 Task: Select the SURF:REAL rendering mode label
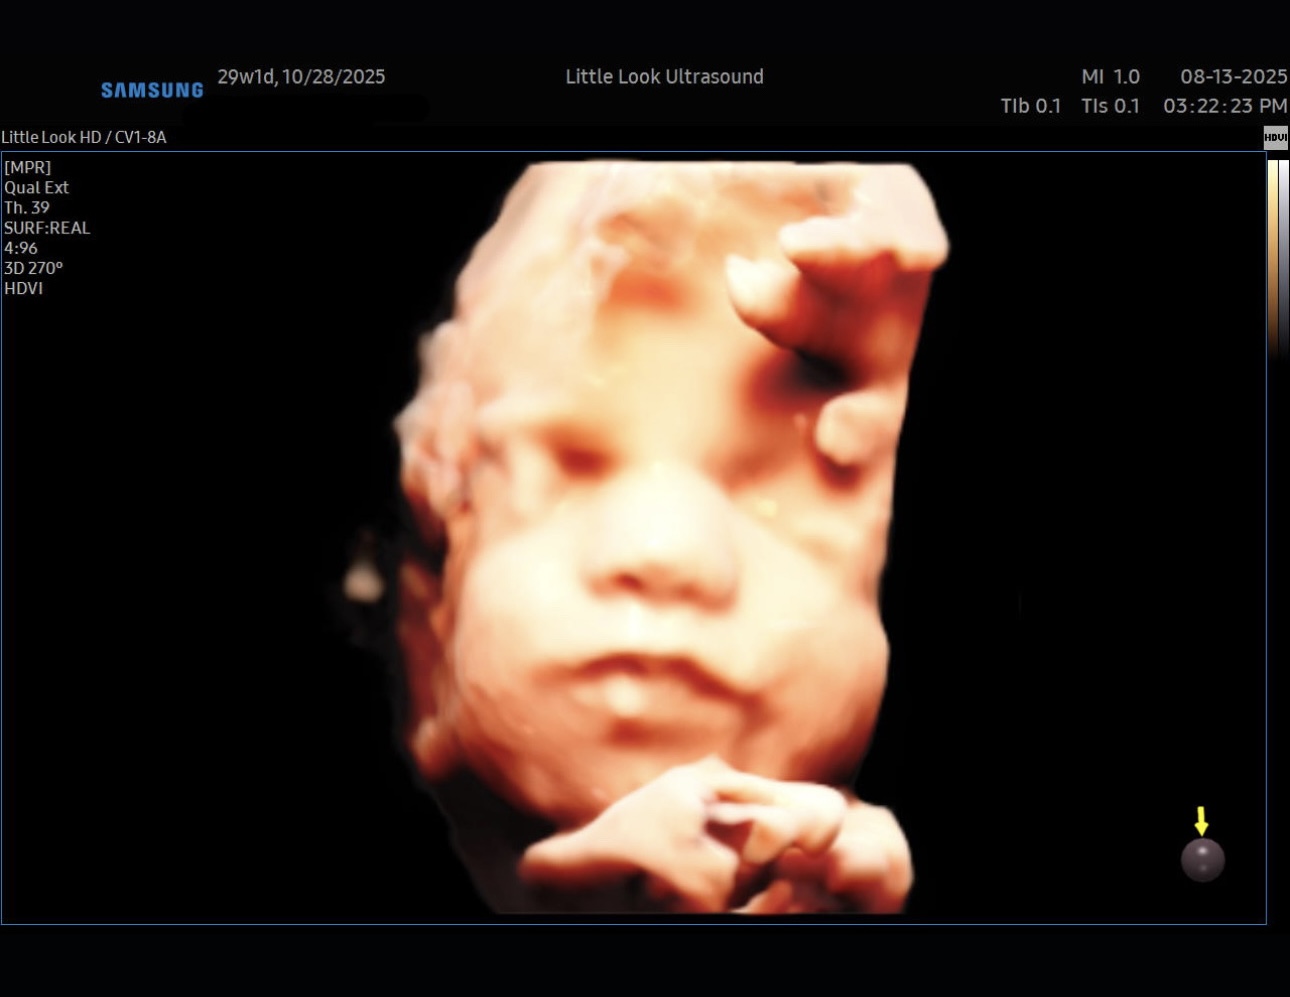[x=46, y=228]
